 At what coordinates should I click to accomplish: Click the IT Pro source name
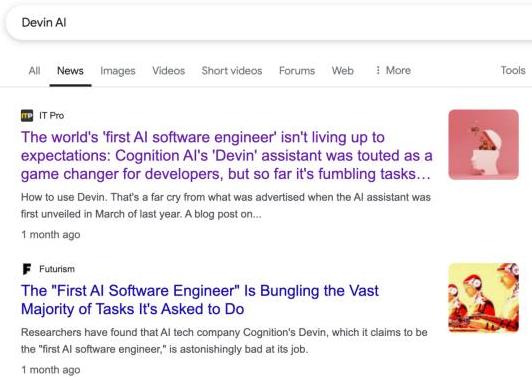(x=52, y=116)
